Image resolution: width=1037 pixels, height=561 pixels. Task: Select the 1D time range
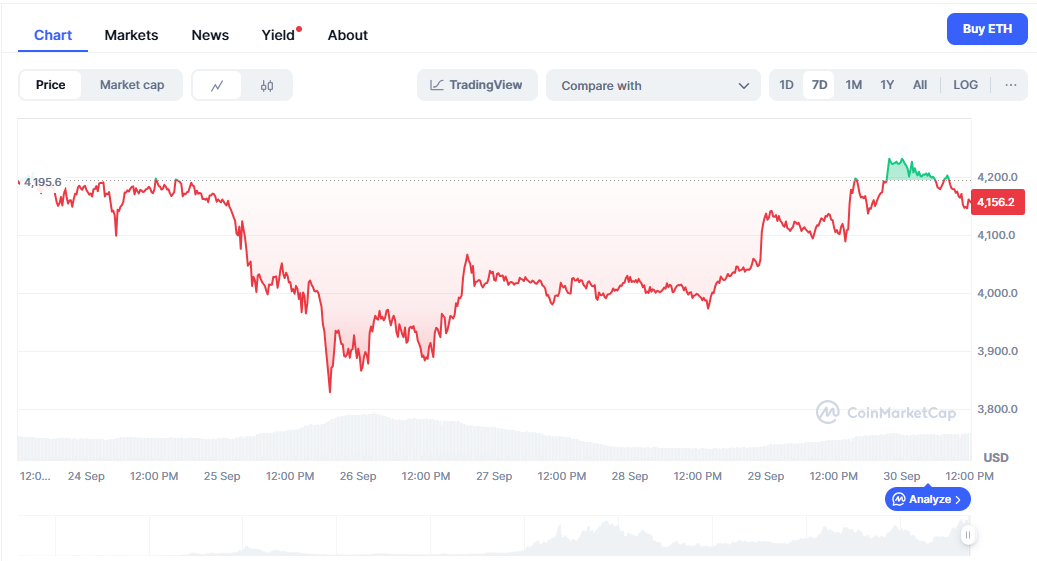(x=786, y=85)
